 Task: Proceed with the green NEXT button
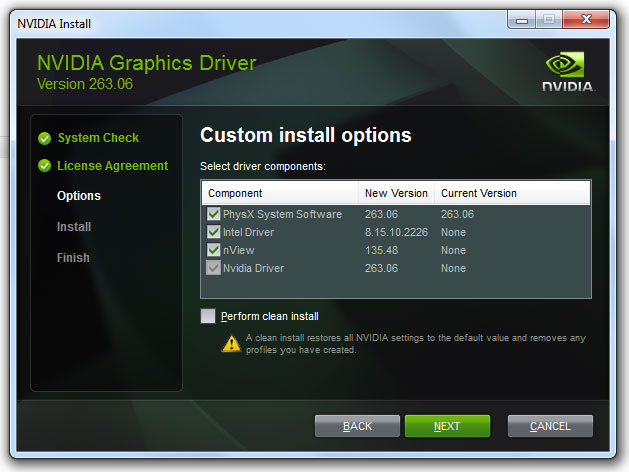click(447, 426)
